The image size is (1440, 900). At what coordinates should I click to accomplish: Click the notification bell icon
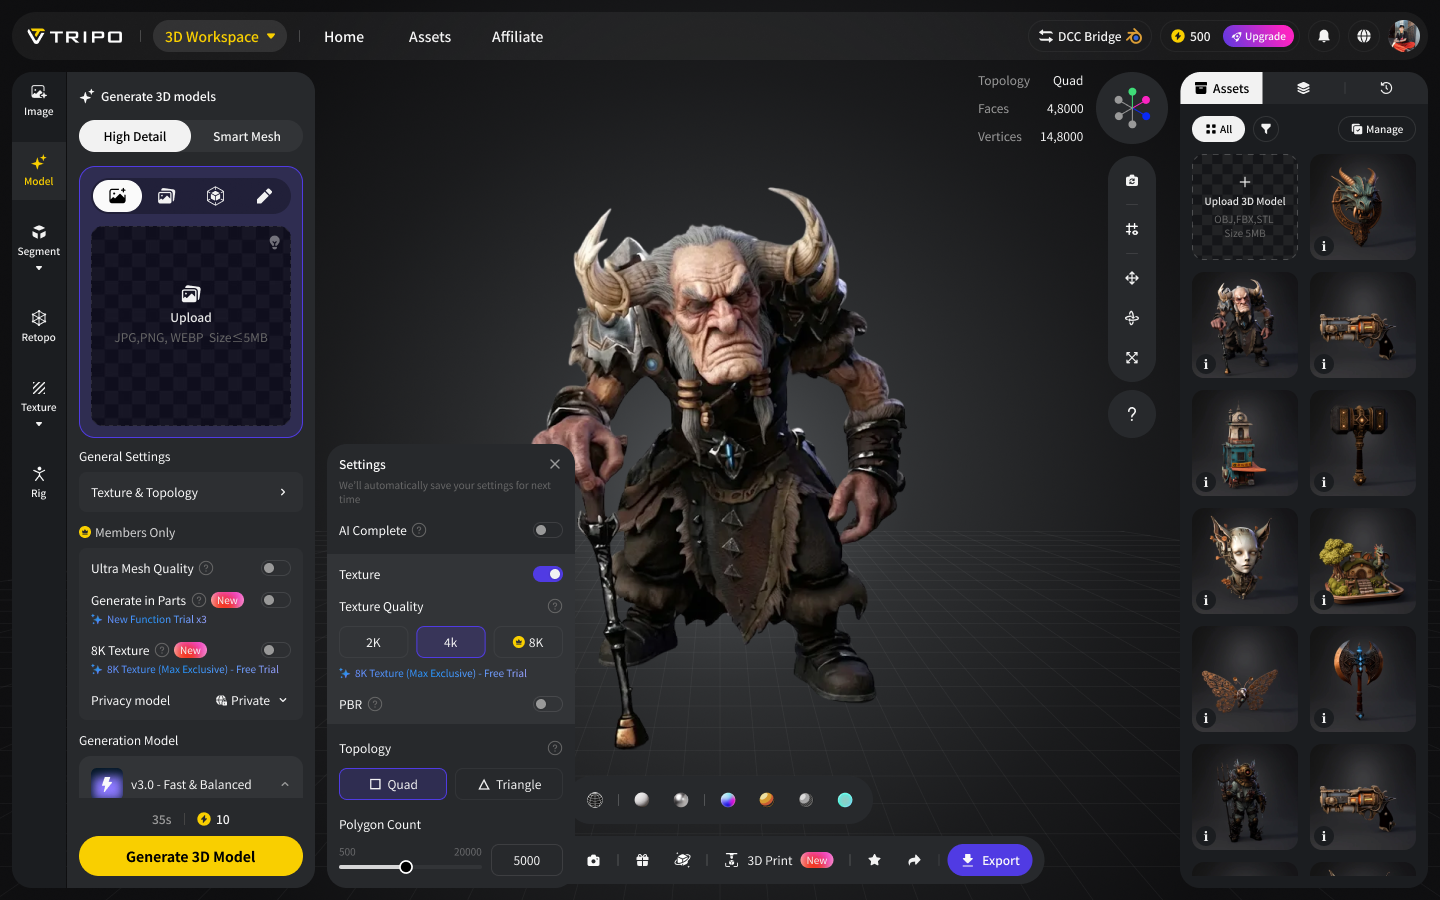tap(1324, 36)
